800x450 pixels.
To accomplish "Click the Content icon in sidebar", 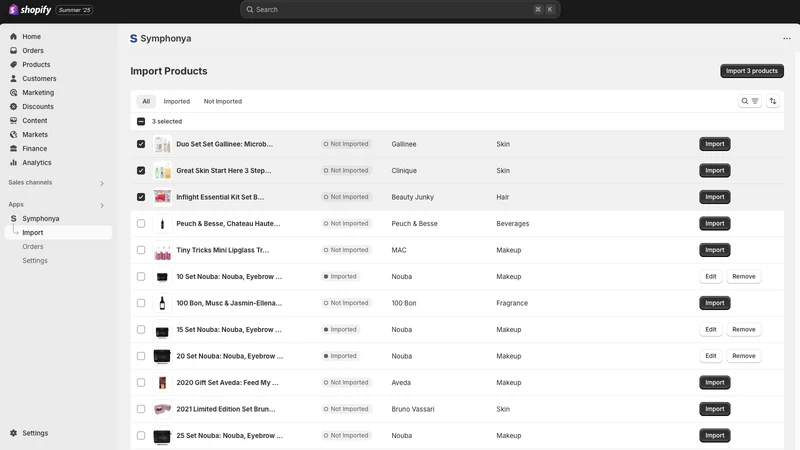I will [13, 120].
